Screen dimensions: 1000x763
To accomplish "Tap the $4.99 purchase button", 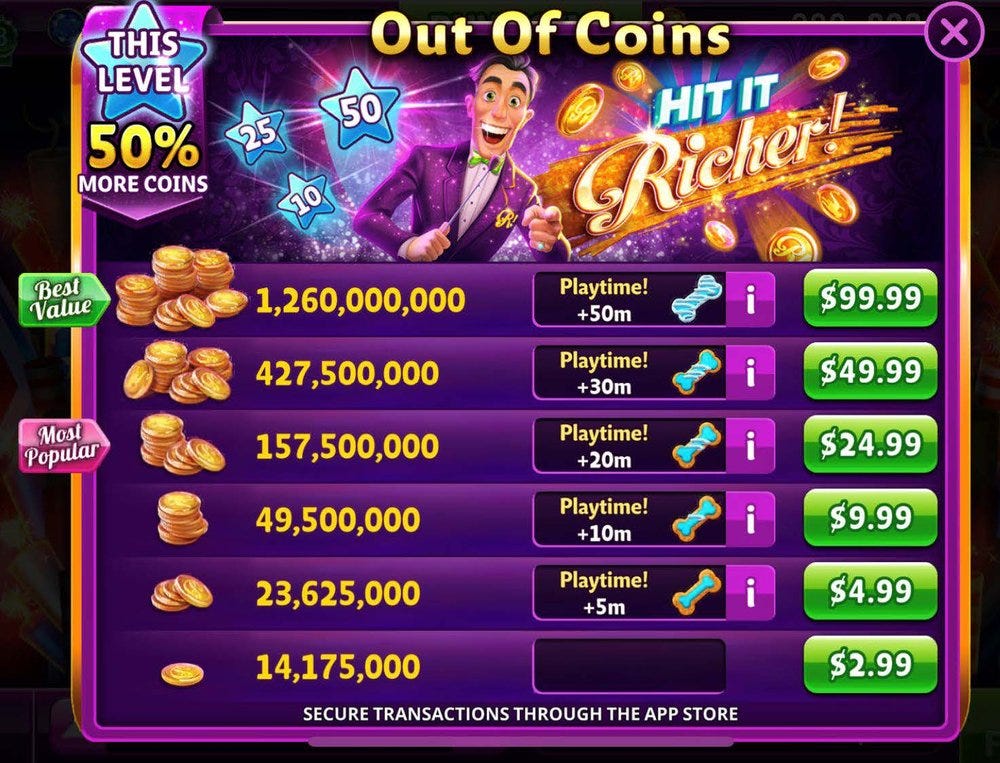I will (x=870, y=591).
